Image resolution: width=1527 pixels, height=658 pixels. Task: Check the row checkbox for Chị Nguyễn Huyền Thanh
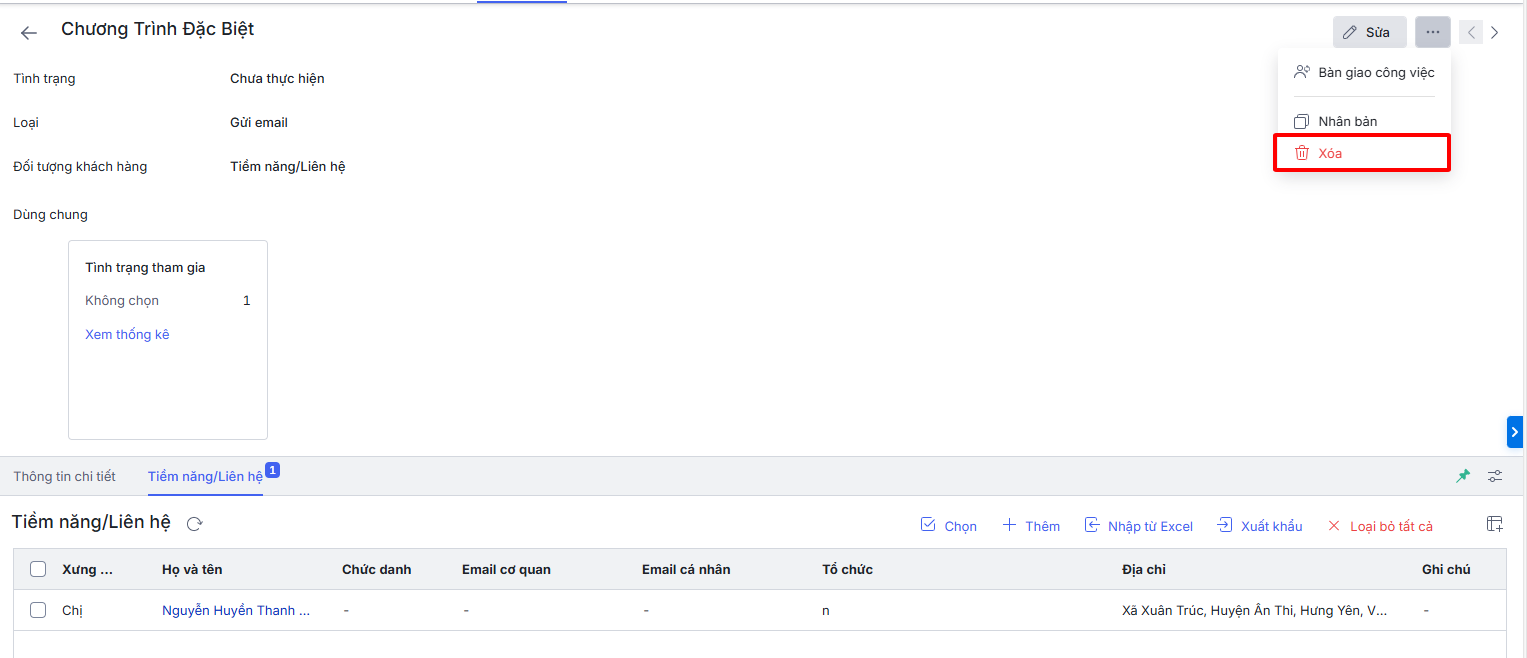(x=38, y=610)
